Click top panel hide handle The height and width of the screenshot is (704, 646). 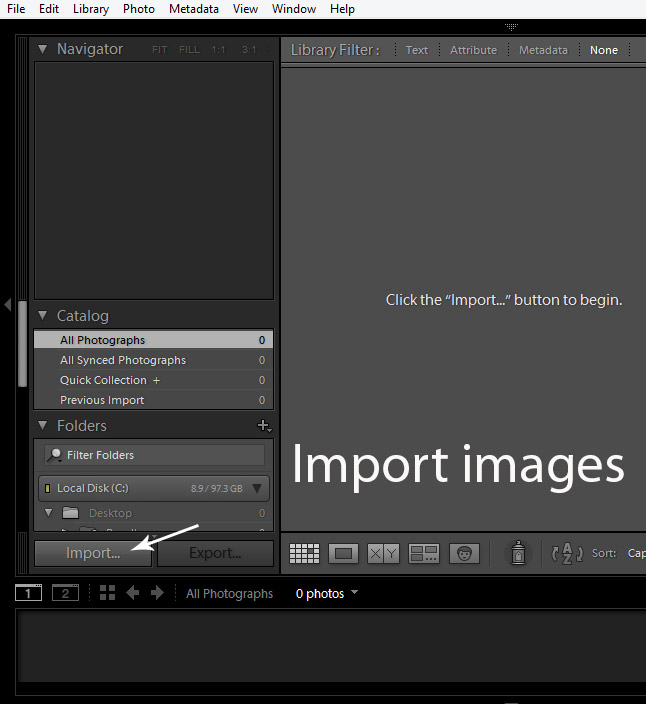coord(511,27)
